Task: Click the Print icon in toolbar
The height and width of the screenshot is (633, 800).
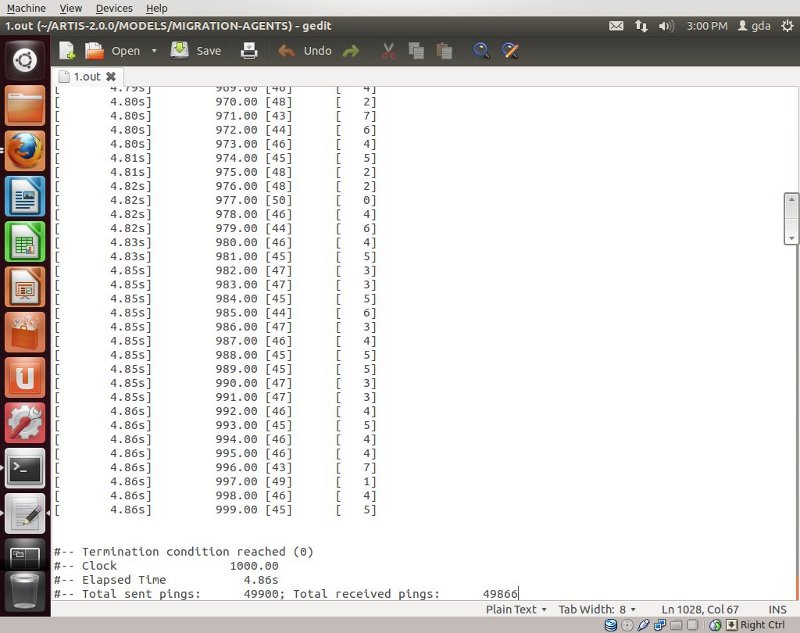Action: [248, 51]
